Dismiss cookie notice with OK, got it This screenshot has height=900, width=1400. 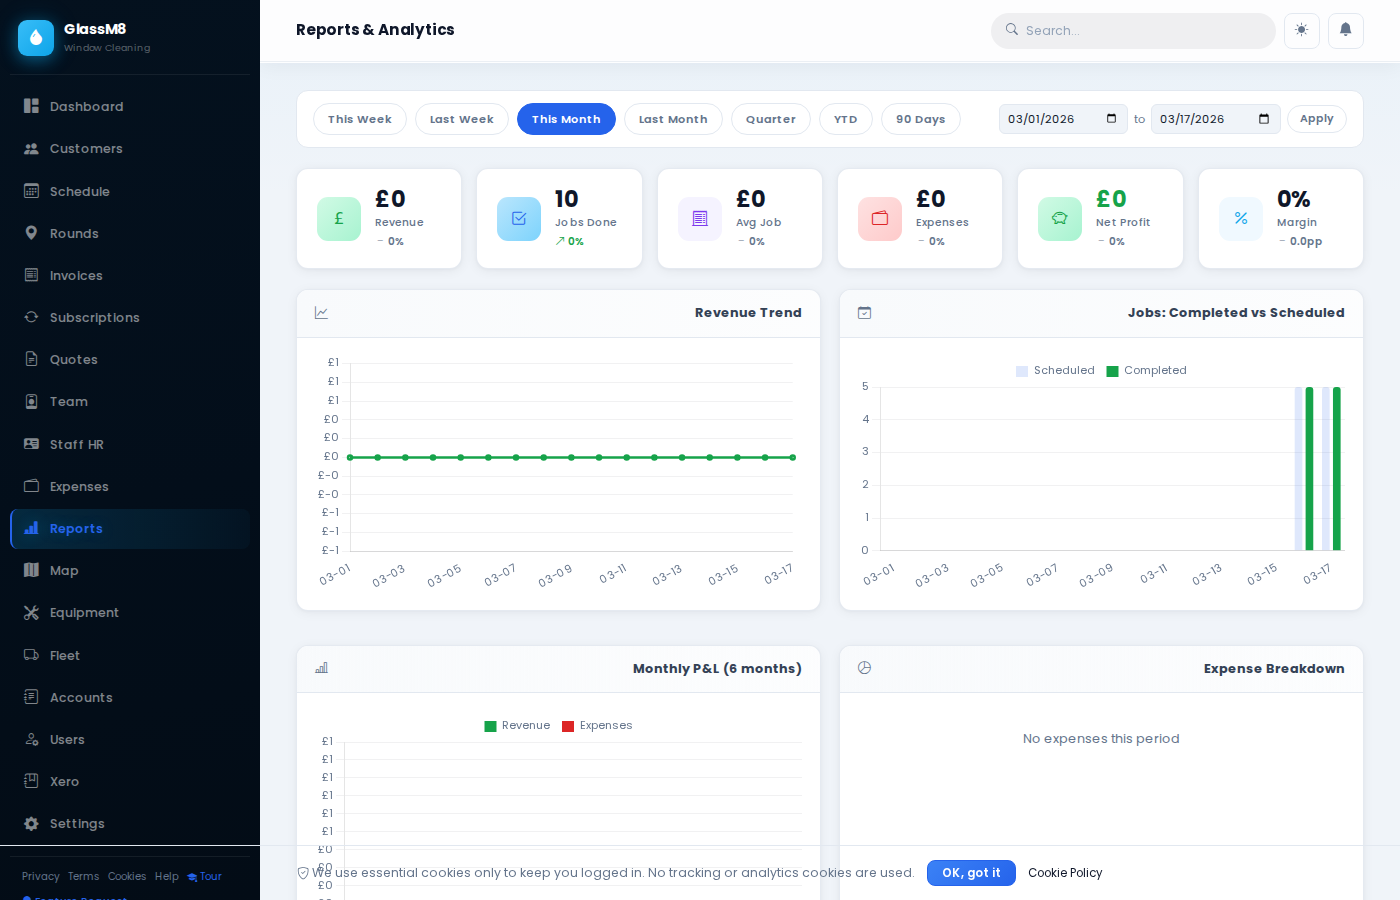tap(971, 872)
